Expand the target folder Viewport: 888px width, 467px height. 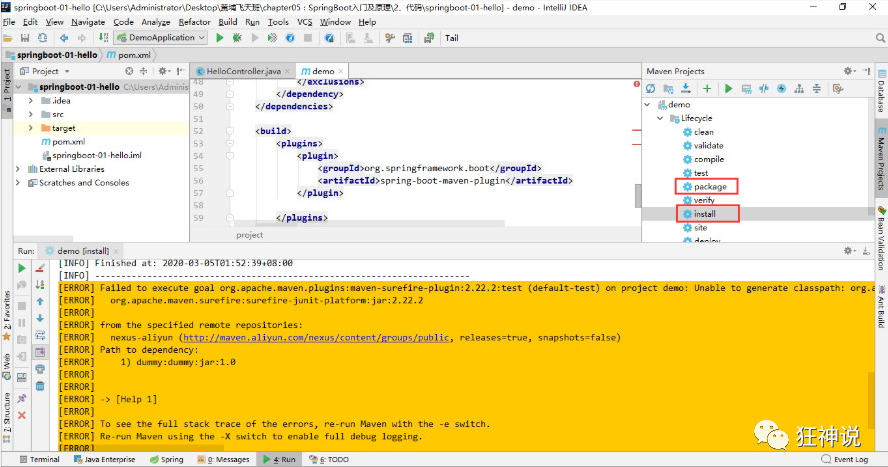31,128
